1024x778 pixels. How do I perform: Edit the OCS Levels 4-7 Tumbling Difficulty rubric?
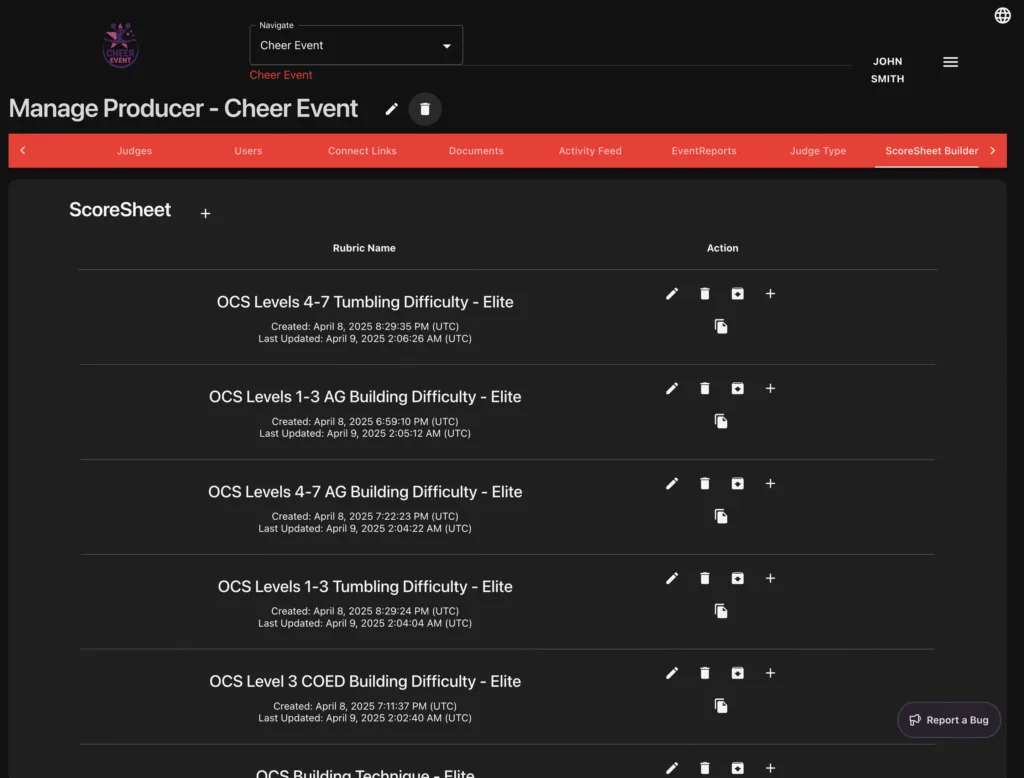(x=672, y=293)
